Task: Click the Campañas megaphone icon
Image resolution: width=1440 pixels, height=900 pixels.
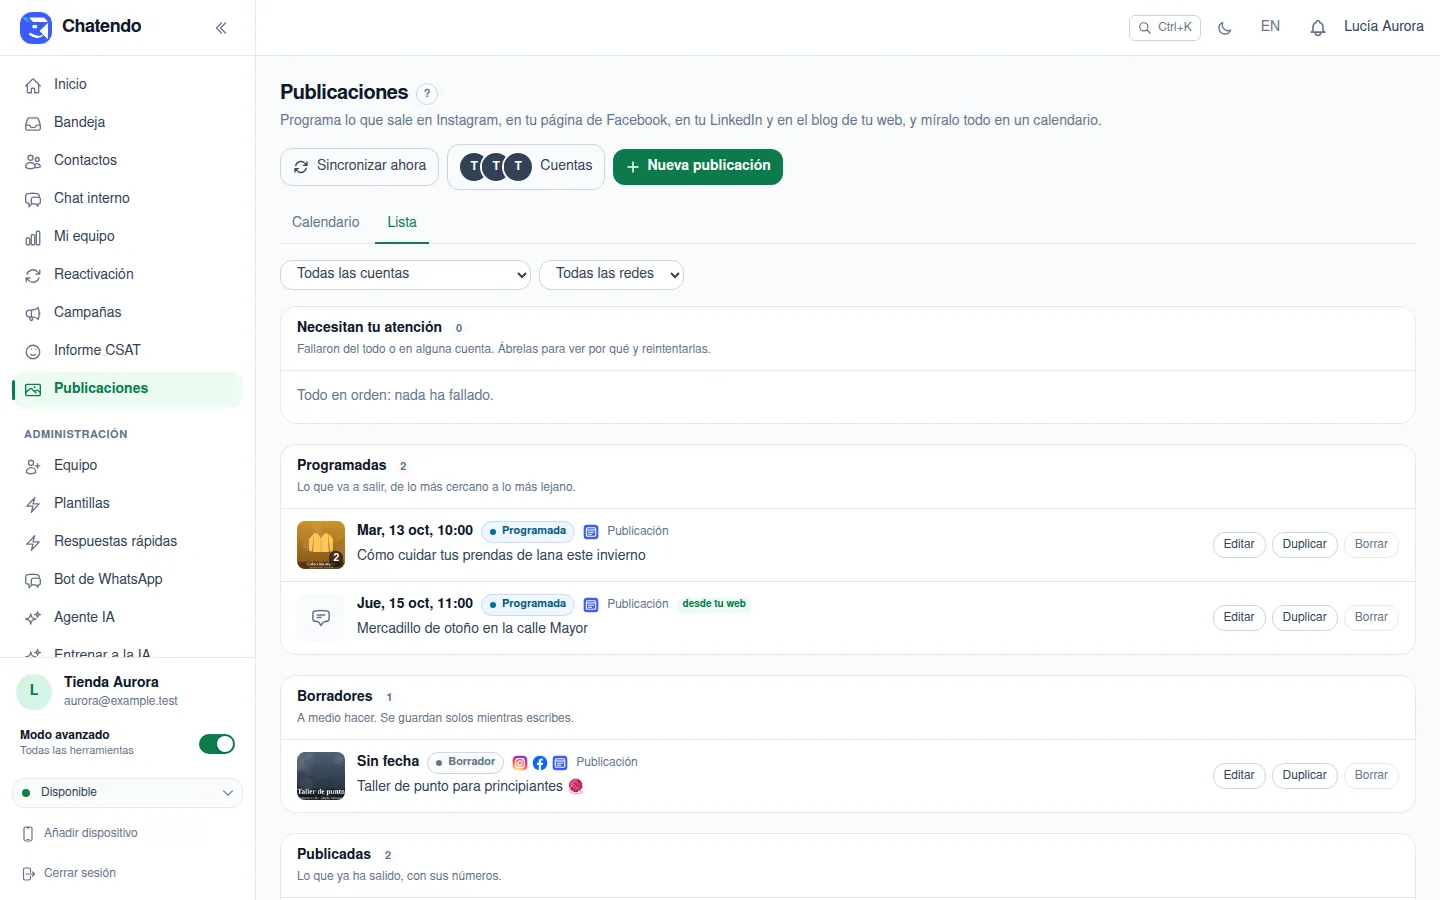Action: (33, 314)
